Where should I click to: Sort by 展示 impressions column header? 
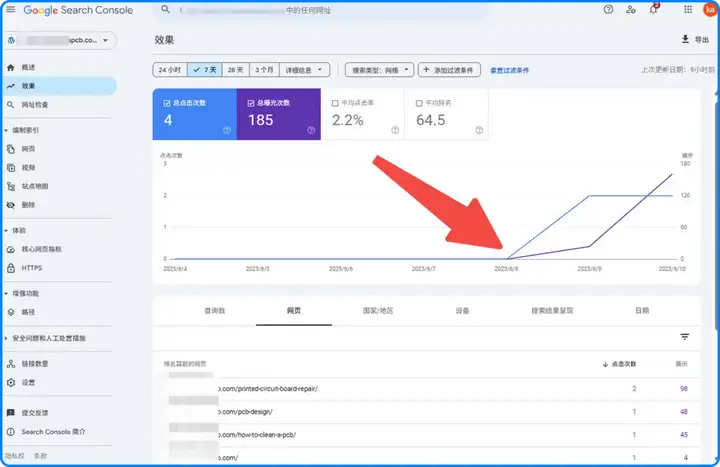point(681,364)
